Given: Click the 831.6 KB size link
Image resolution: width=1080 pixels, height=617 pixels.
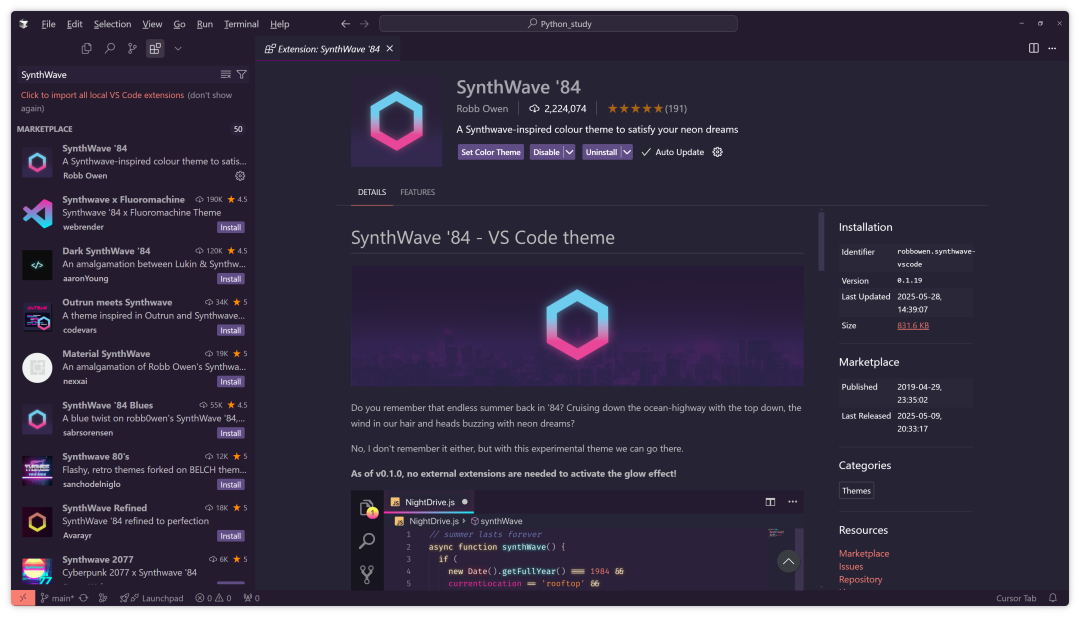Looking at the screenshot, I should click(x=913, y=326).
